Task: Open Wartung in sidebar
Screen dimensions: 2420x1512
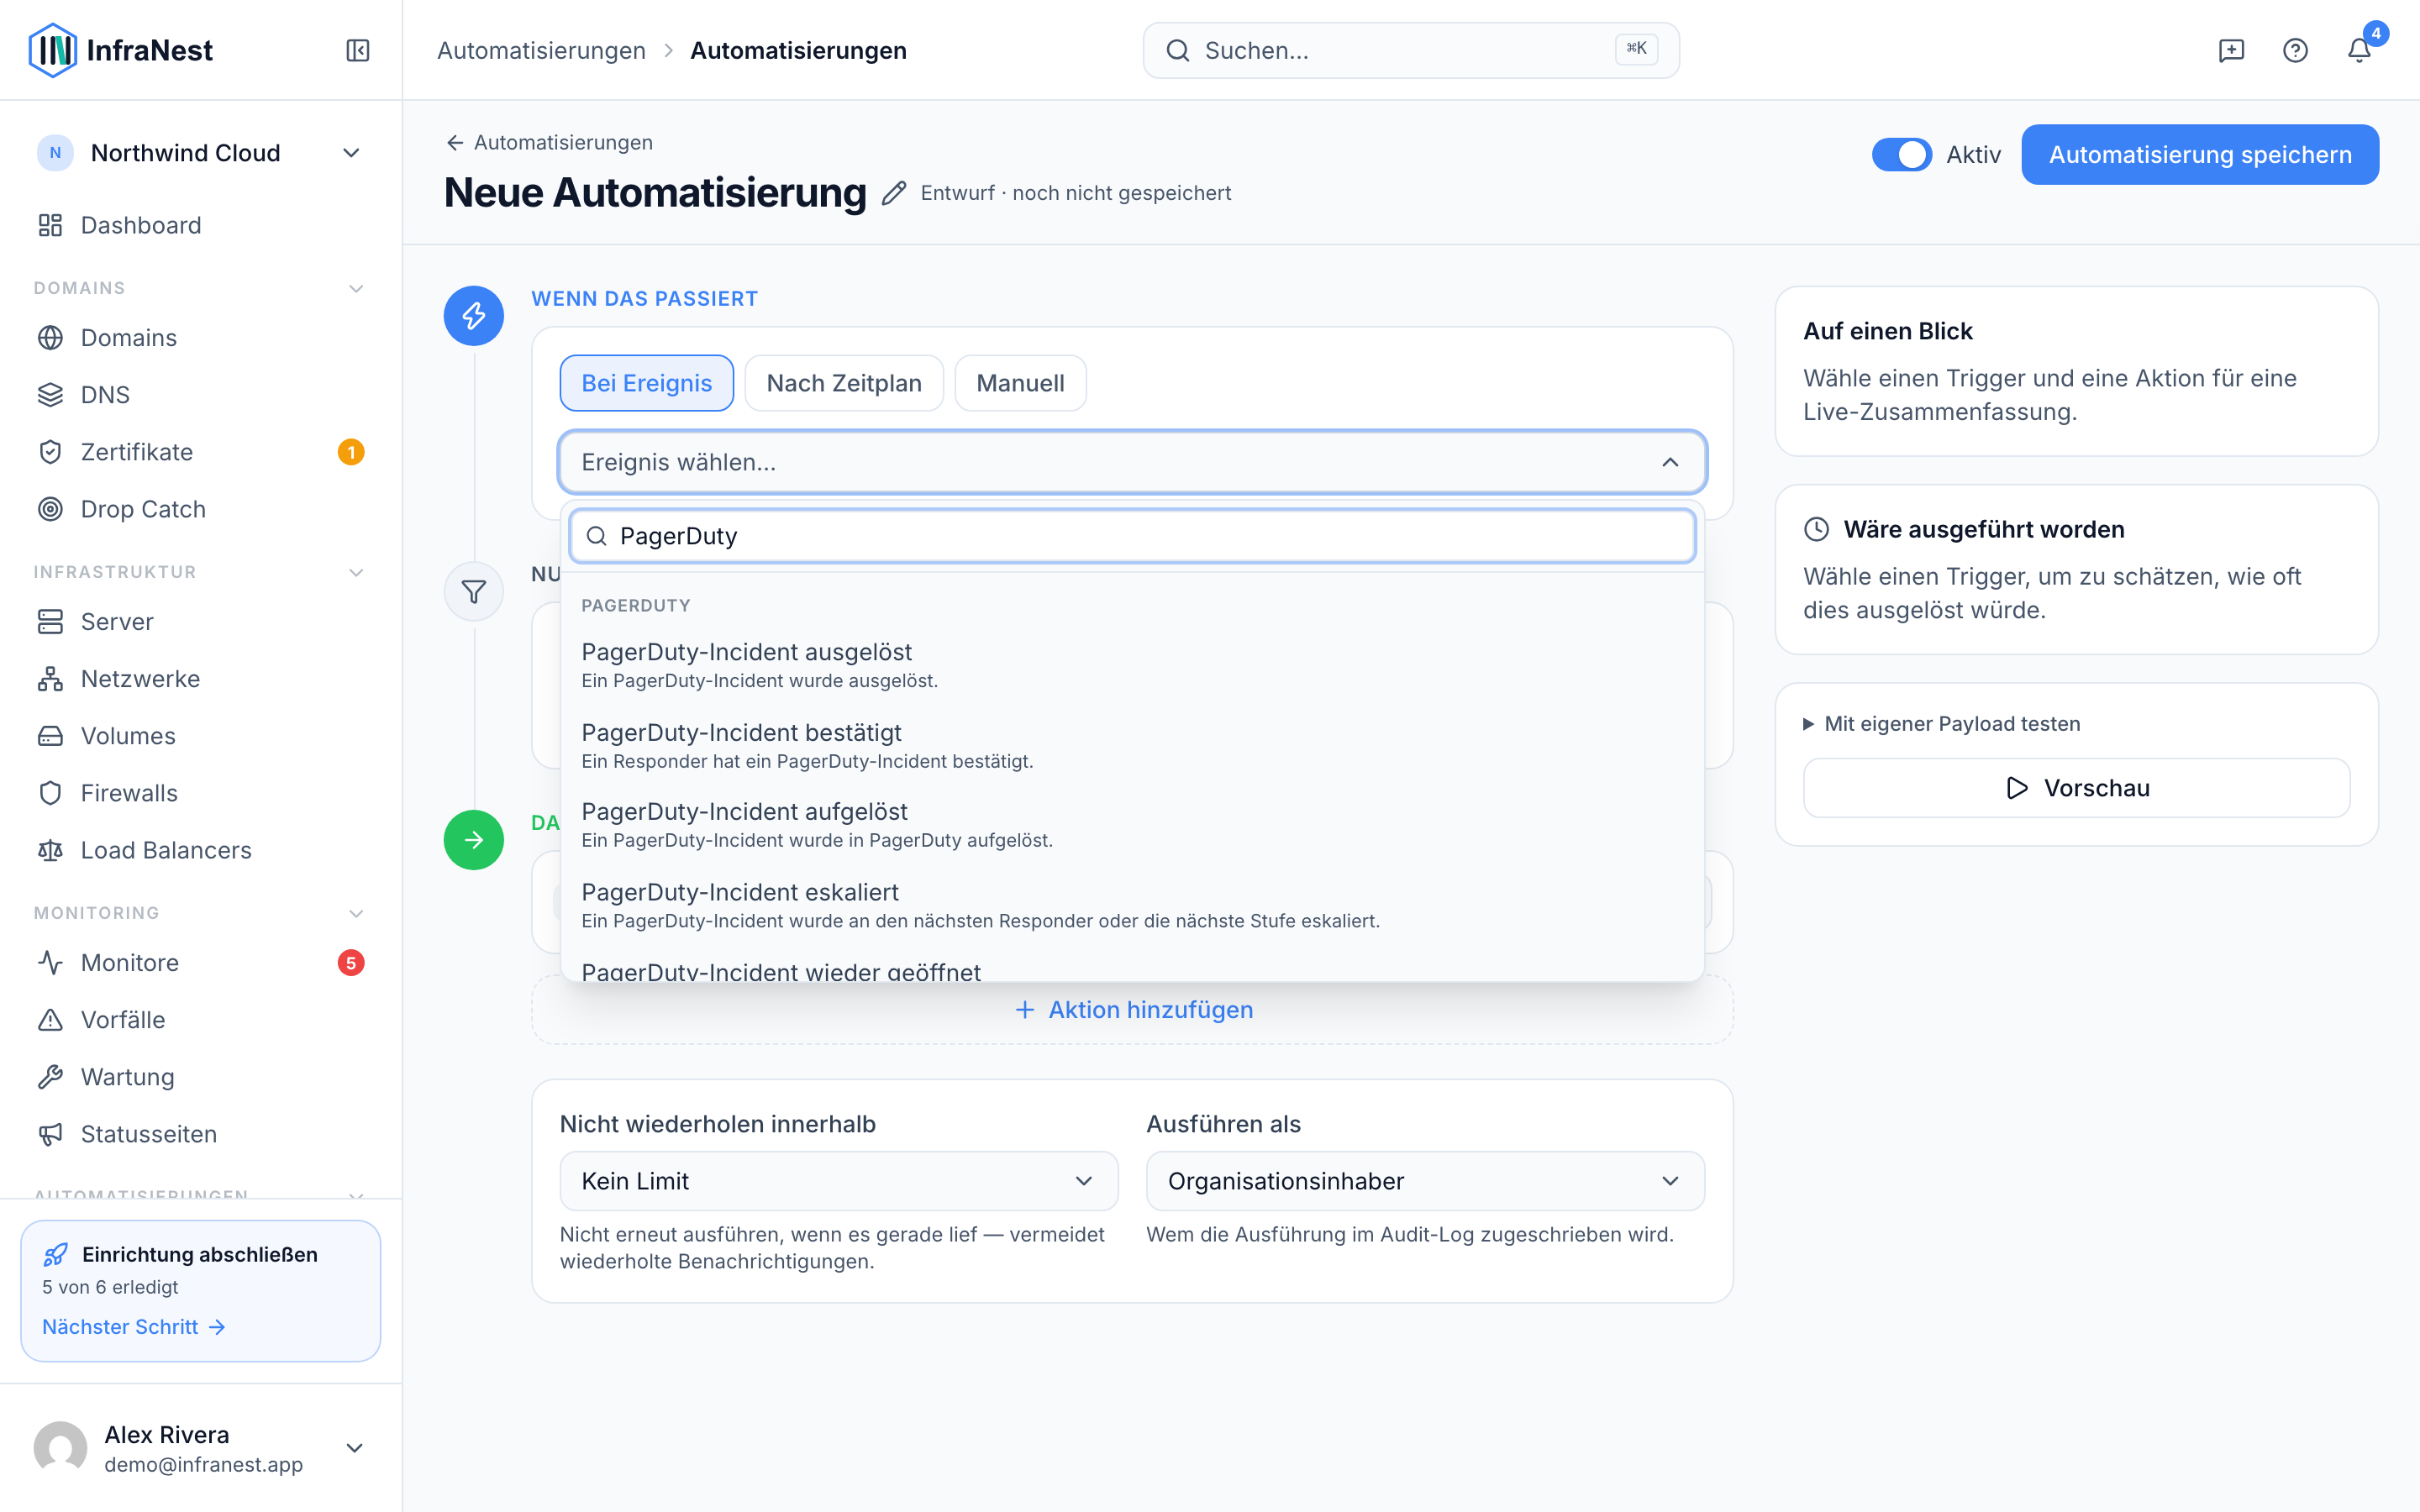Action: click(x=201, y=1077)
